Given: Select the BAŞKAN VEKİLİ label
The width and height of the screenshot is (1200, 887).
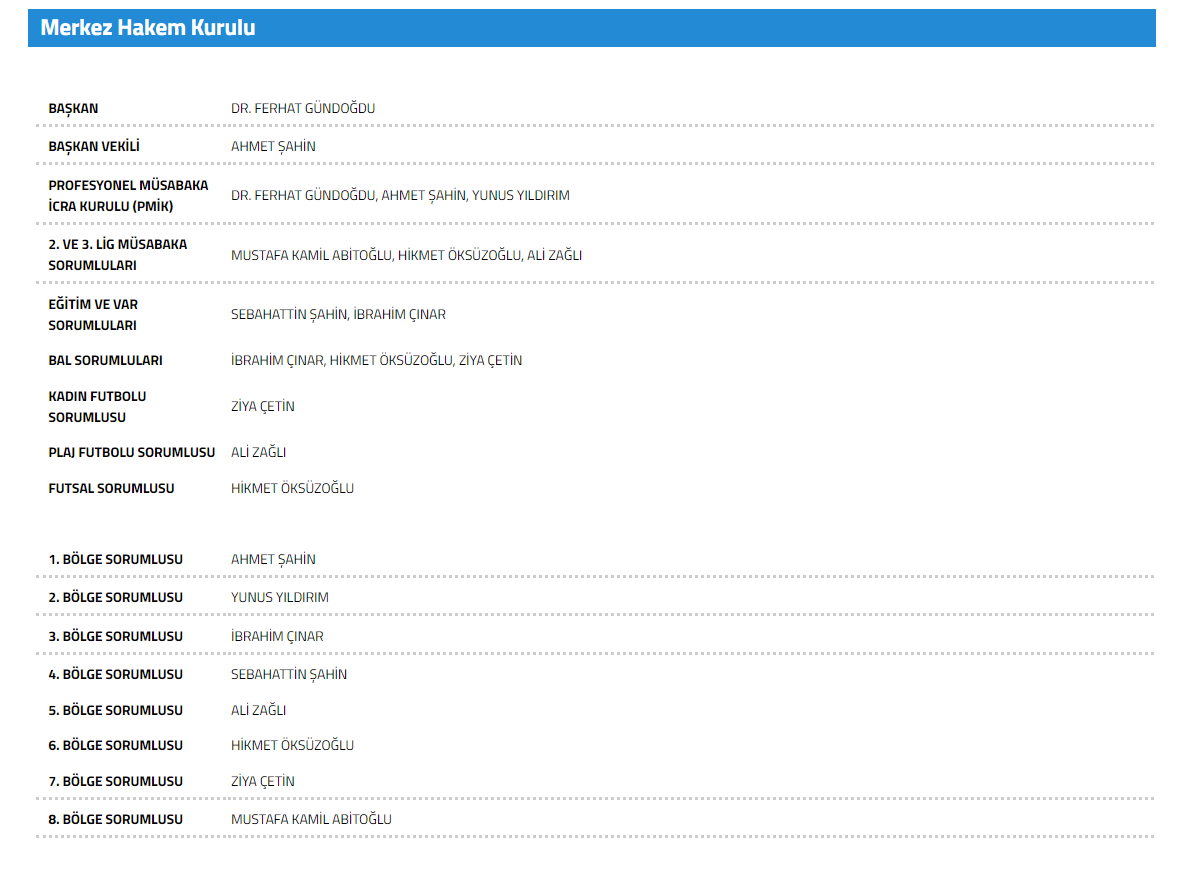Looking at the screenshot, I should pos(94,146).
